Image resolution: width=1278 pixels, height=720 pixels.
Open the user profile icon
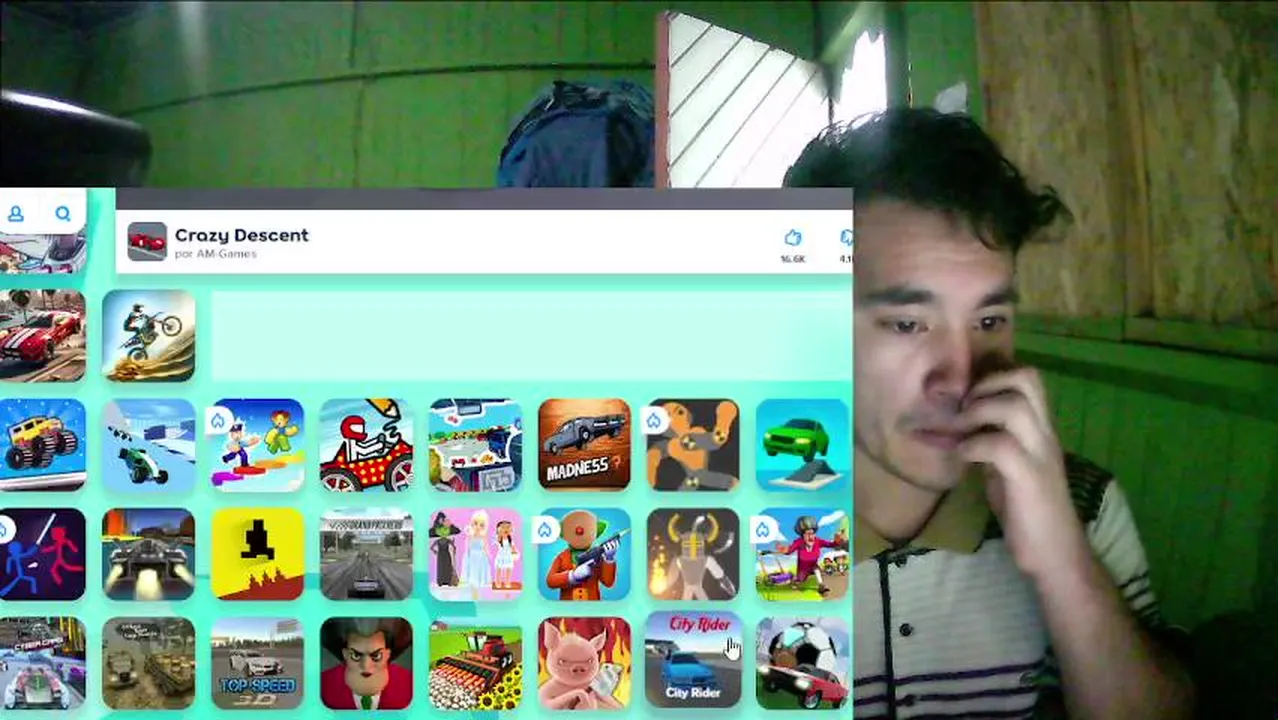(x=16, y=213)
